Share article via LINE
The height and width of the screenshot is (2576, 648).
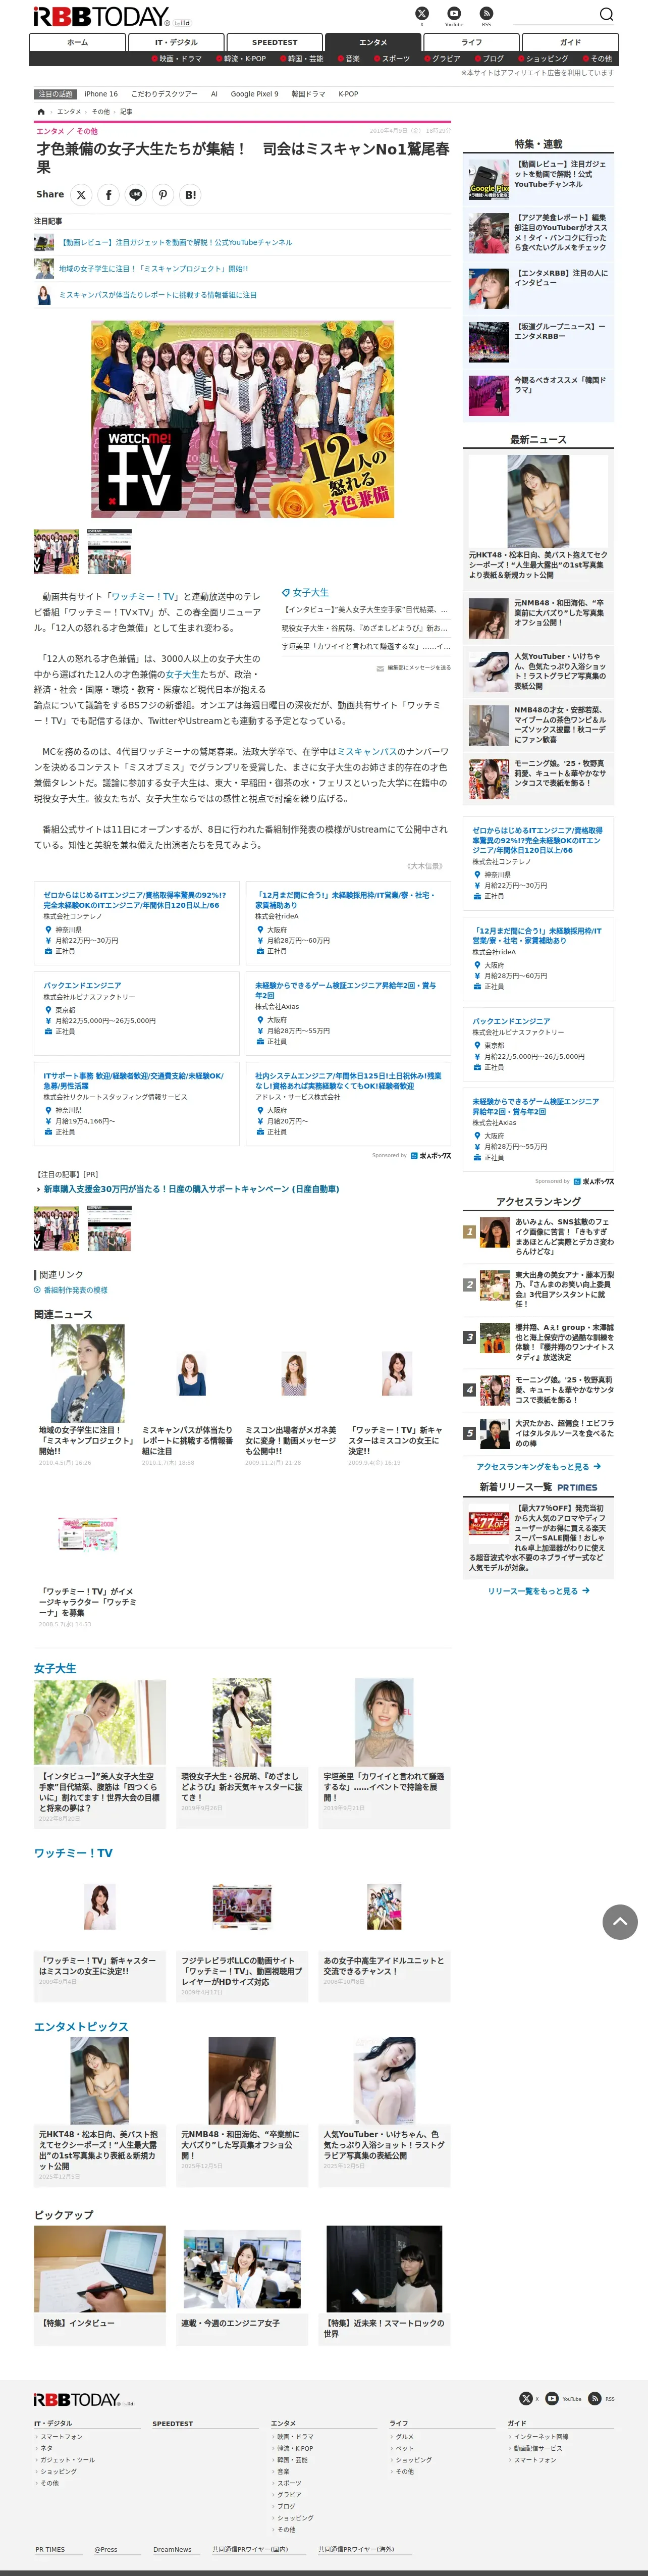(136, 195)
